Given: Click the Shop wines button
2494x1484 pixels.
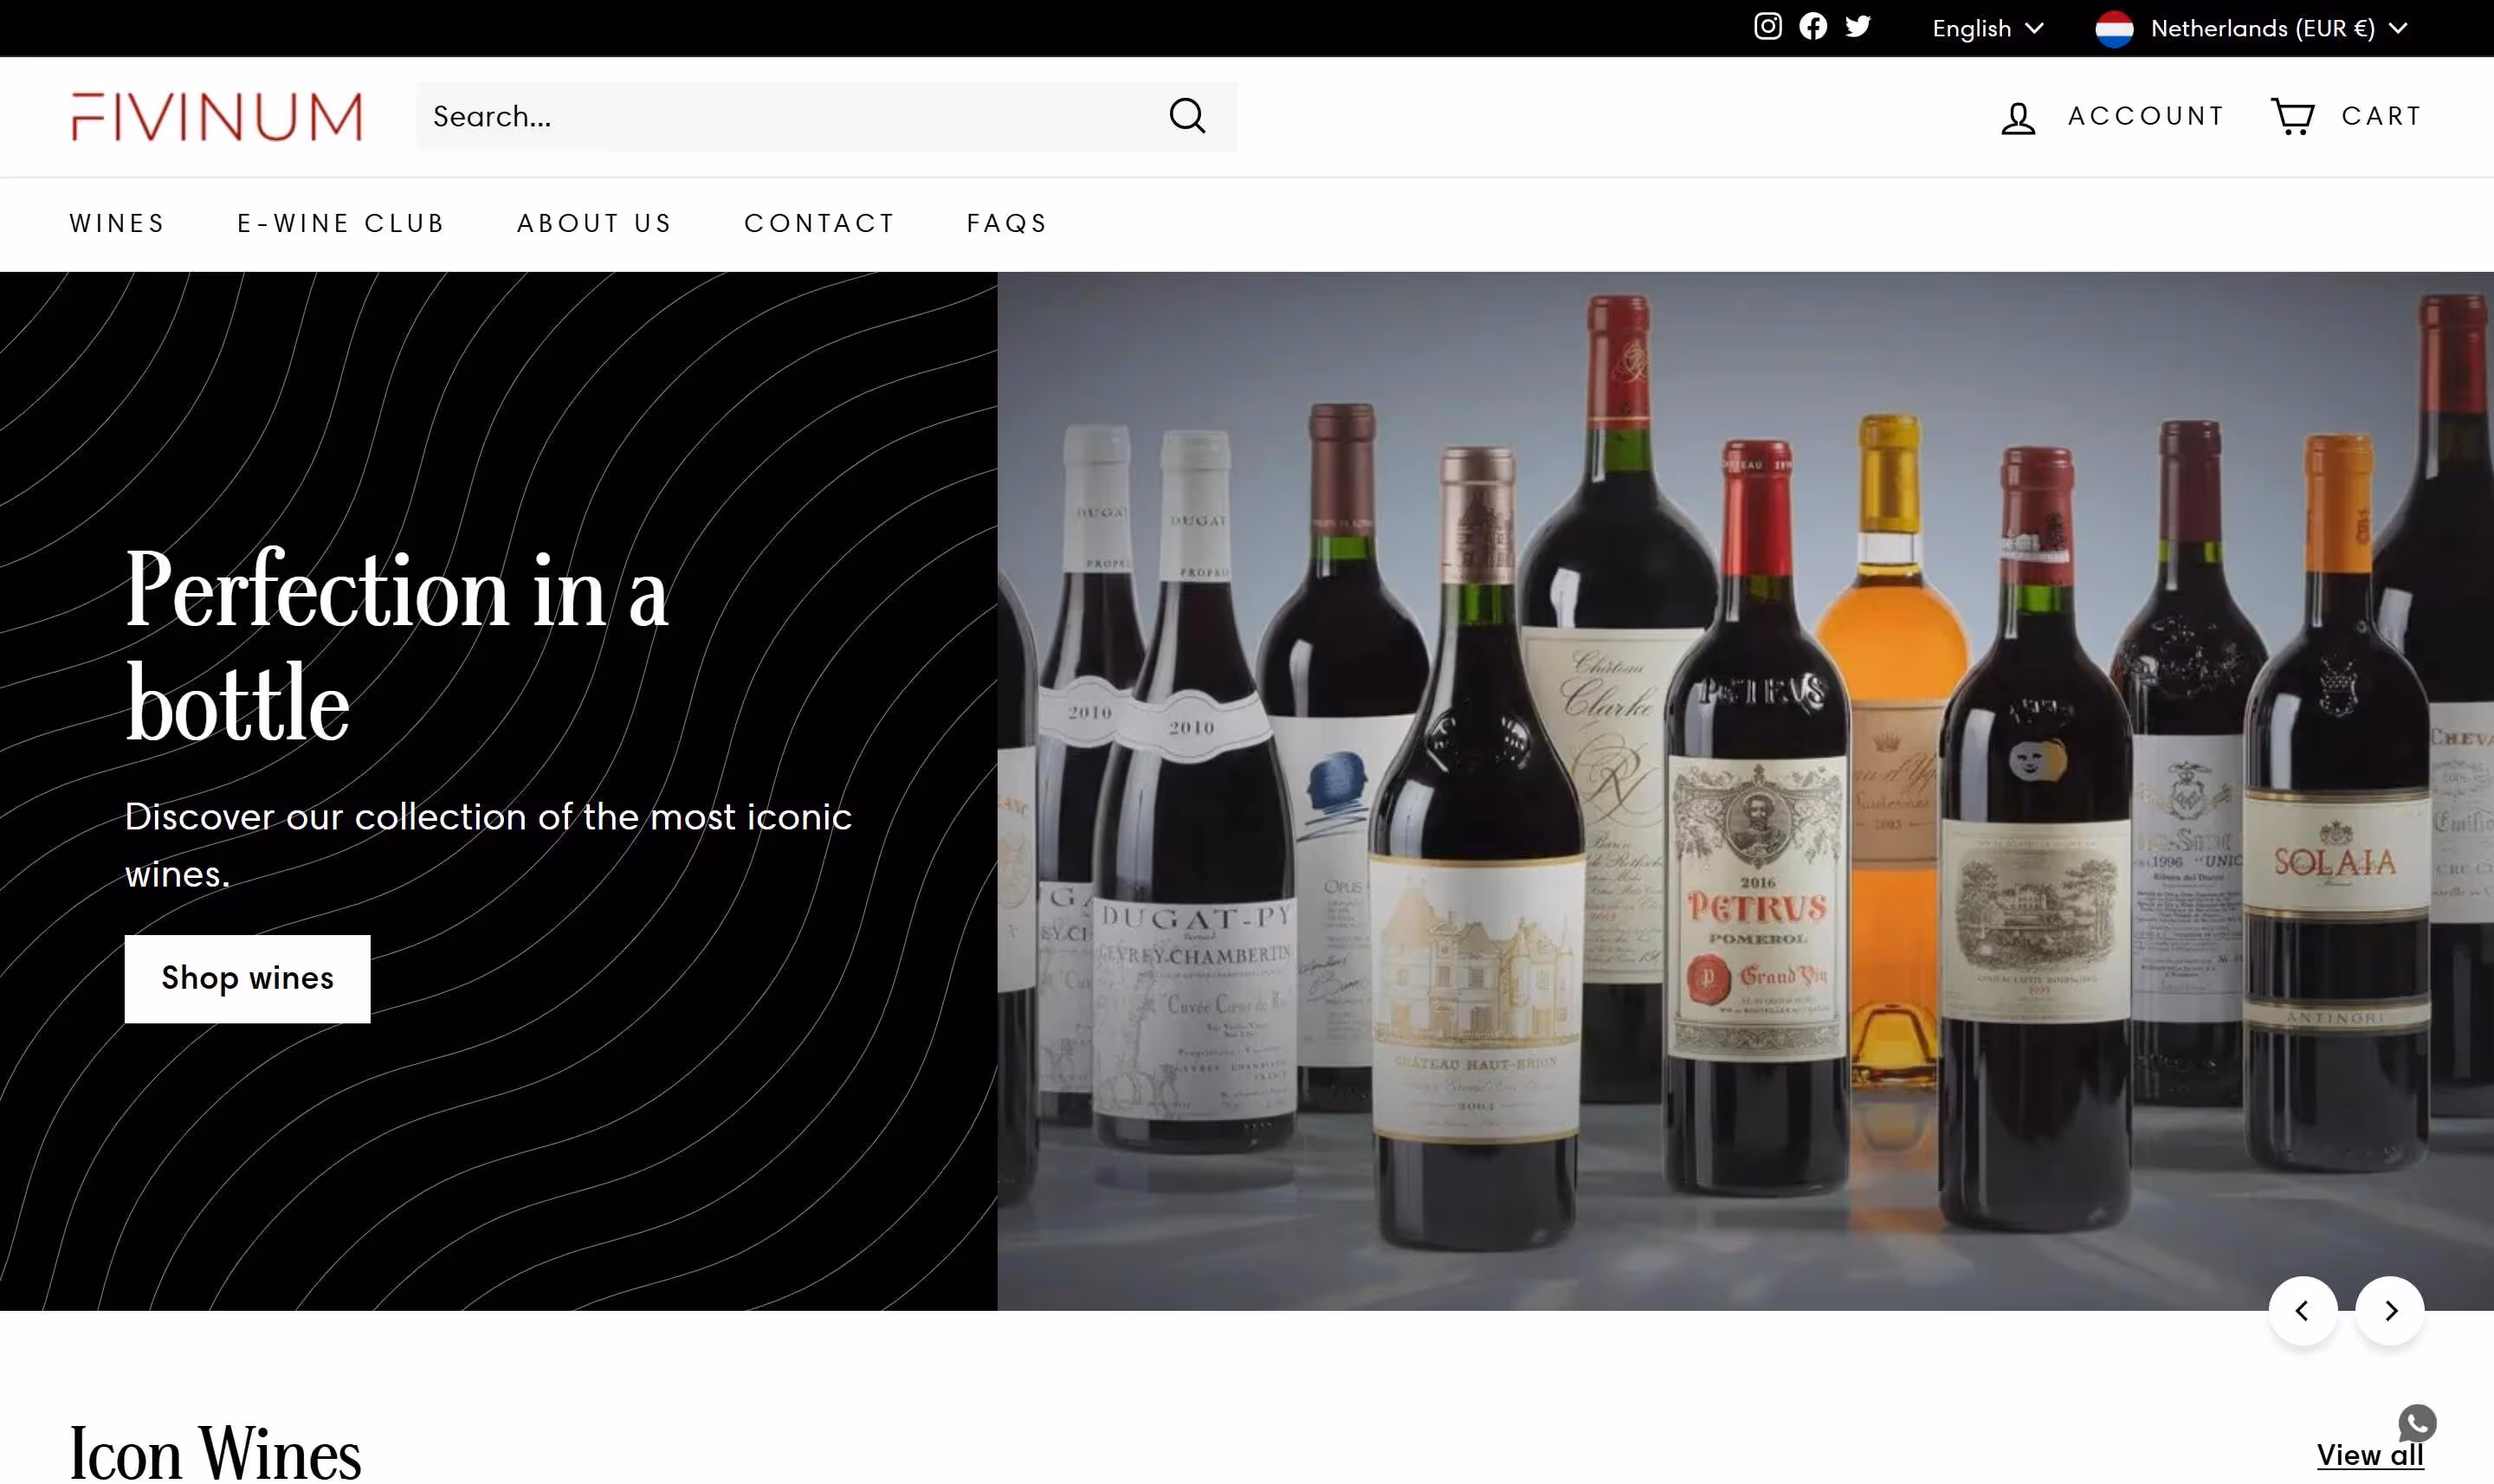Looking at the screenshot, I should (247, 979).
